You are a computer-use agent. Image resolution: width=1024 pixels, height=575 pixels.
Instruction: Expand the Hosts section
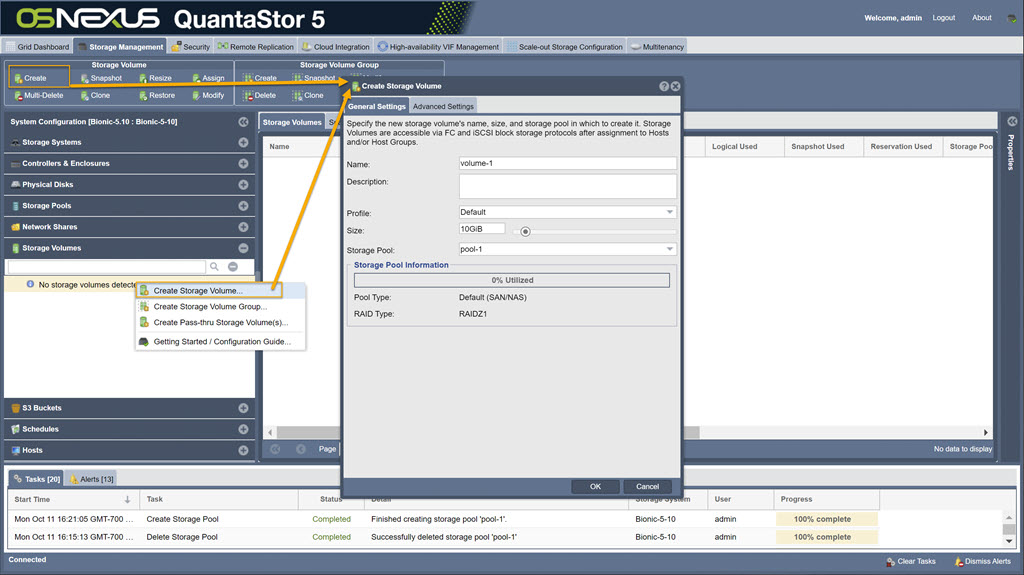point(243,450)
